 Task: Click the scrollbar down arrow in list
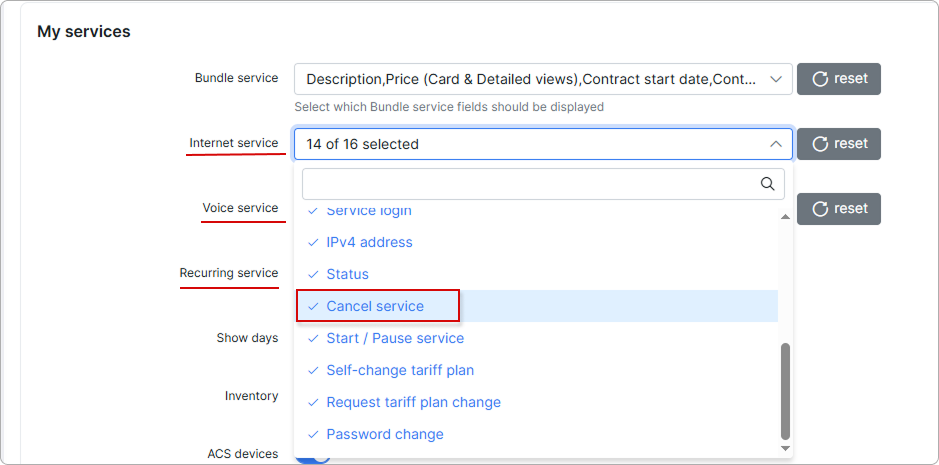[785, 449]
